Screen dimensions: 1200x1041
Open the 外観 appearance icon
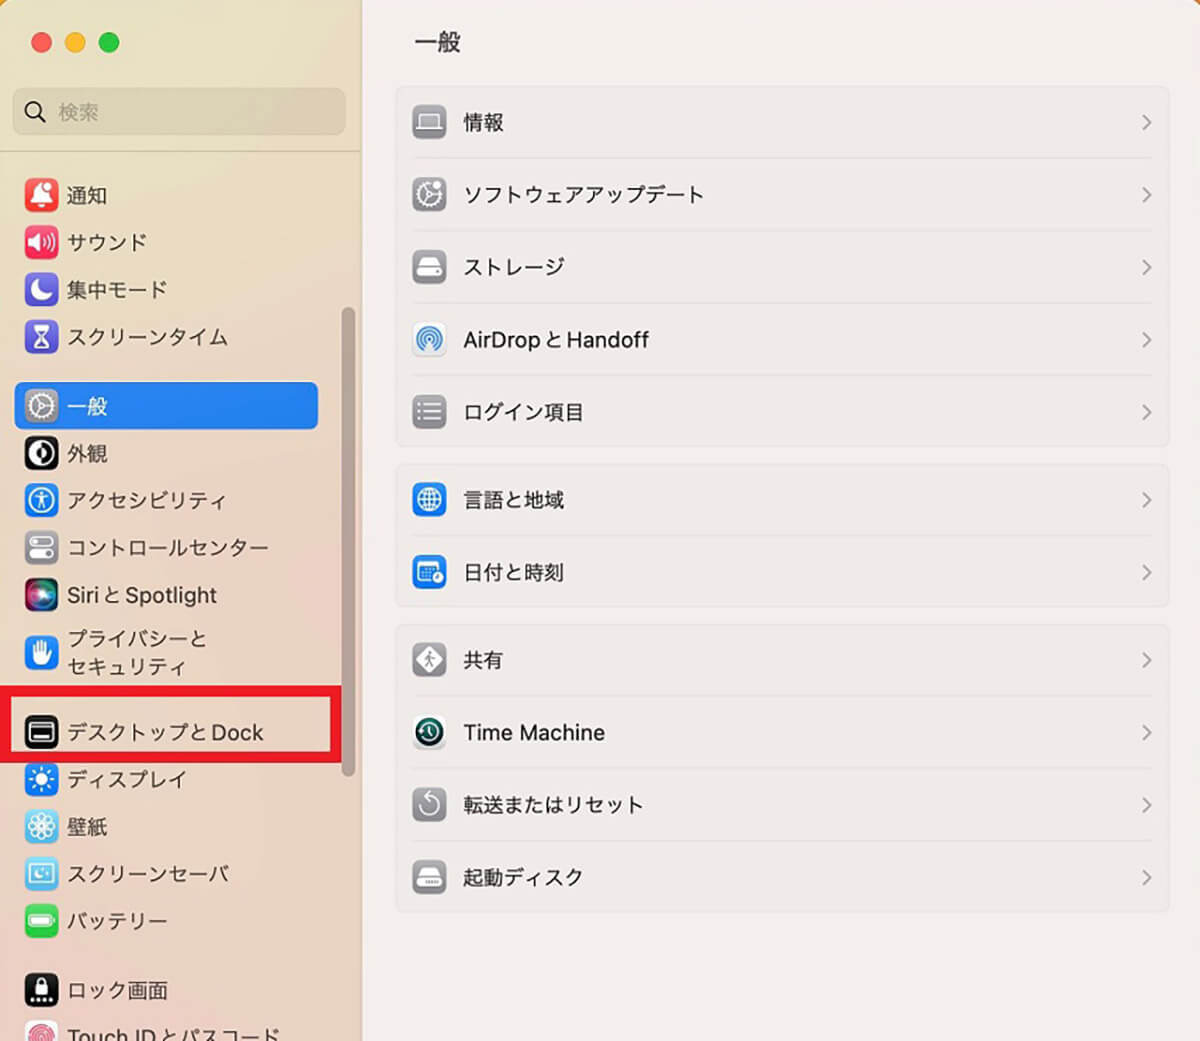[x=41, y=453]
